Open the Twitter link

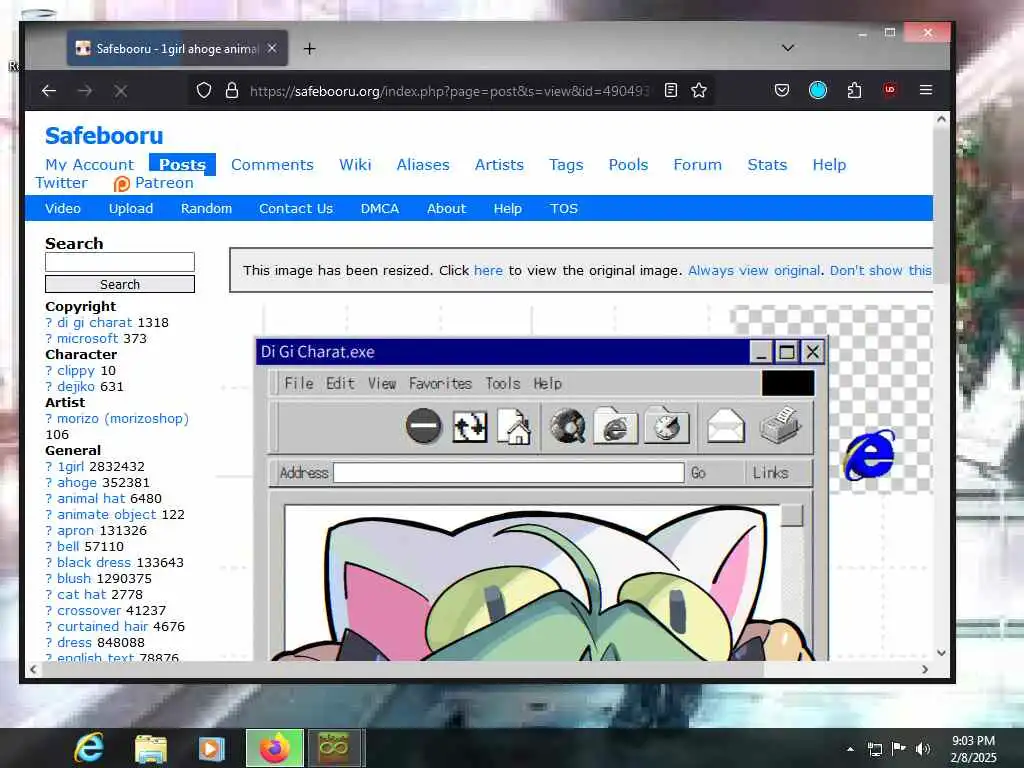61,183
